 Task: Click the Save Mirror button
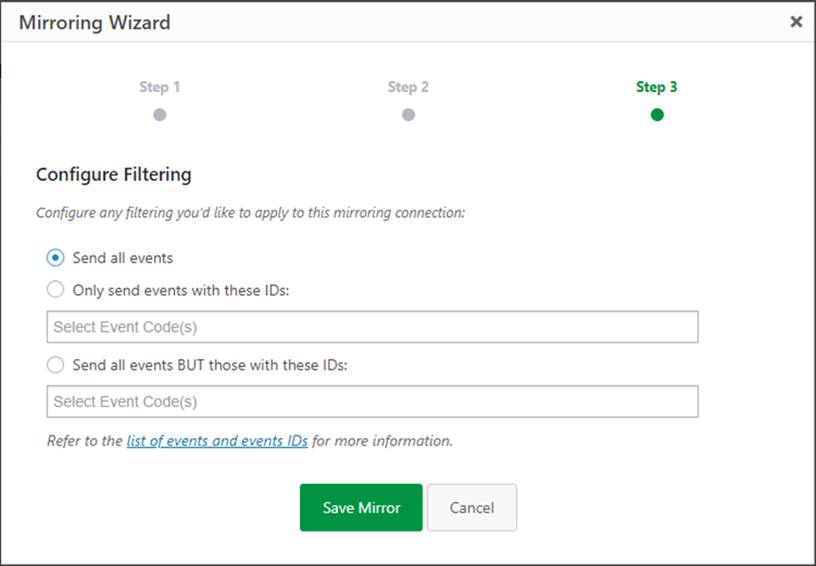[x=361, y=508]
